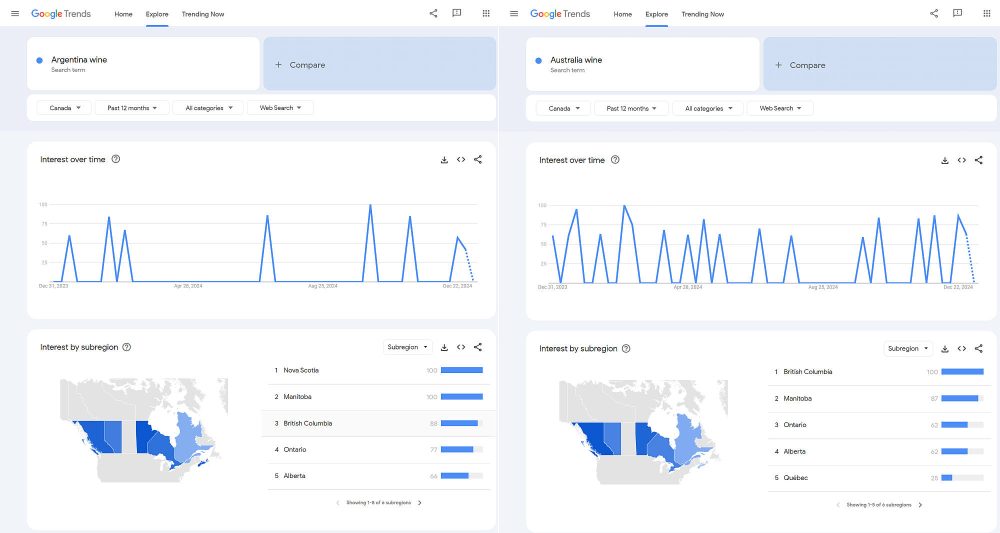Share Argentina wine interest over time chart

click(478, 160)
